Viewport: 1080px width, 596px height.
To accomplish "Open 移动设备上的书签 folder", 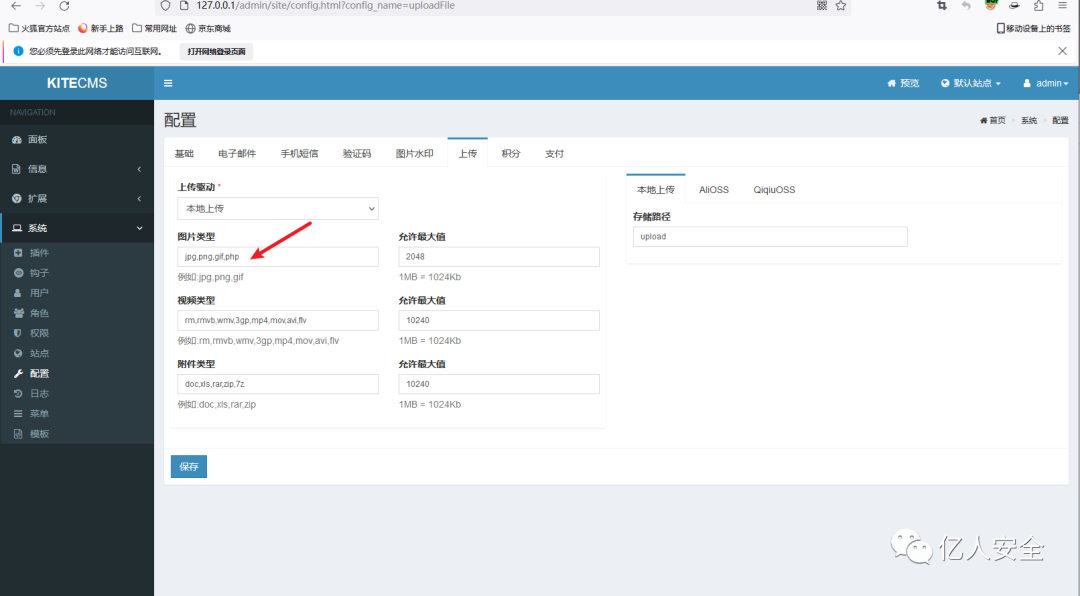I will point(1034,28).
